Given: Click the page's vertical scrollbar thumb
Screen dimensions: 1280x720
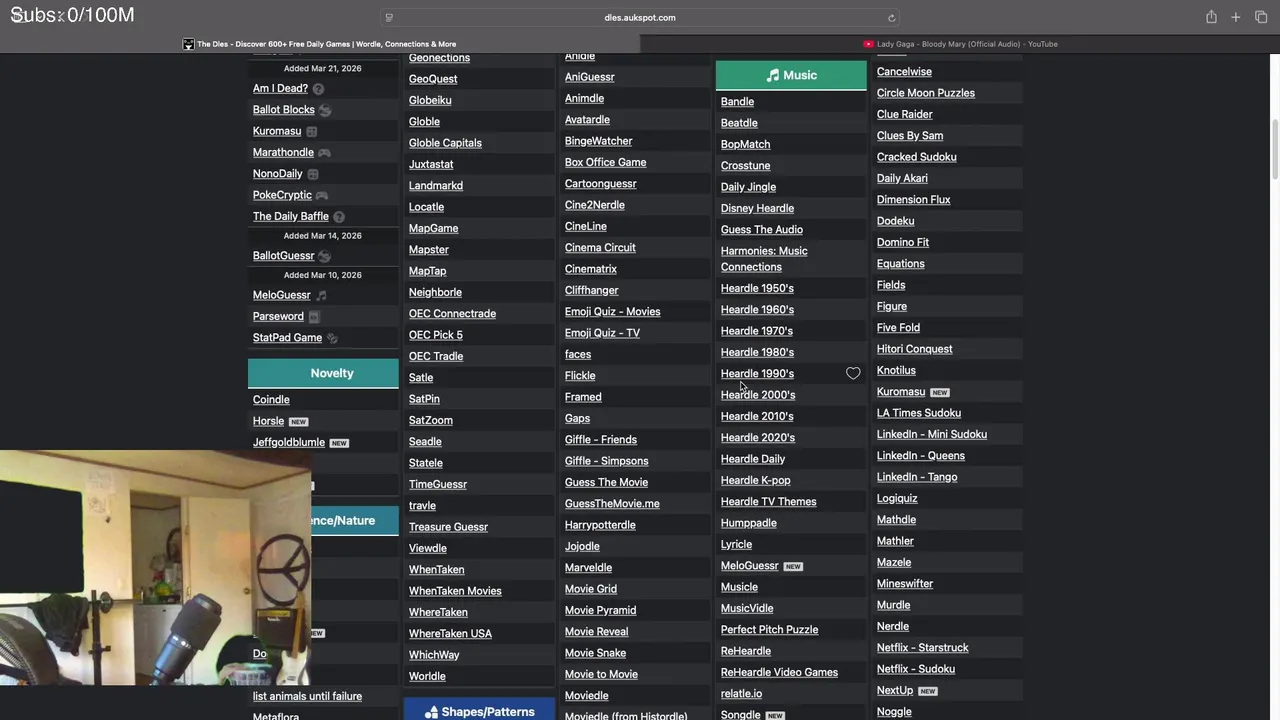Looking at the screenshot, I should pyautogui.click(x=1275, y=150).
